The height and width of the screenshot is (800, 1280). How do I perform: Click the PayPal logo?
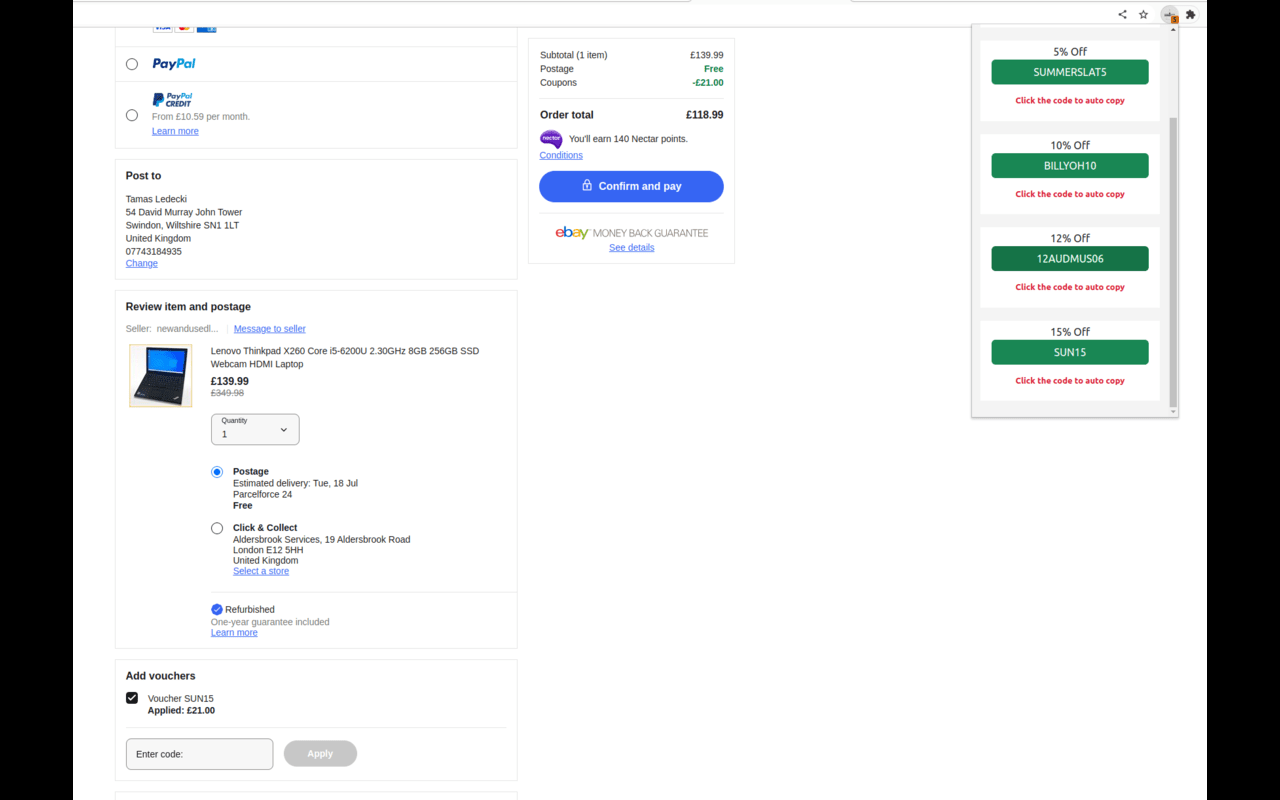tap(174, 64)
